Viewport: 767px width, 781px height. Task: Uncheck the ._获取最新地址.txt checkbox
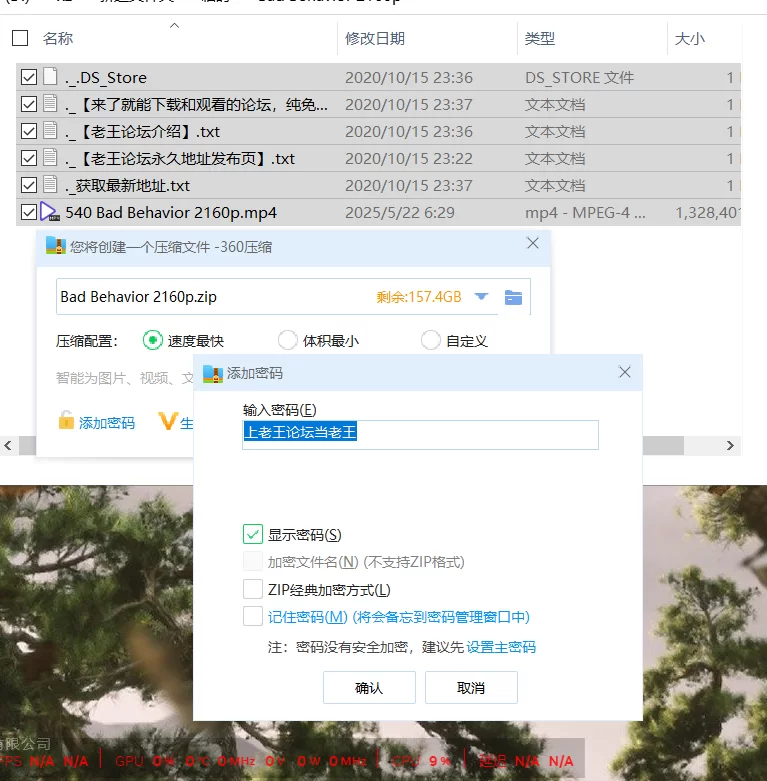pos(29,185)
